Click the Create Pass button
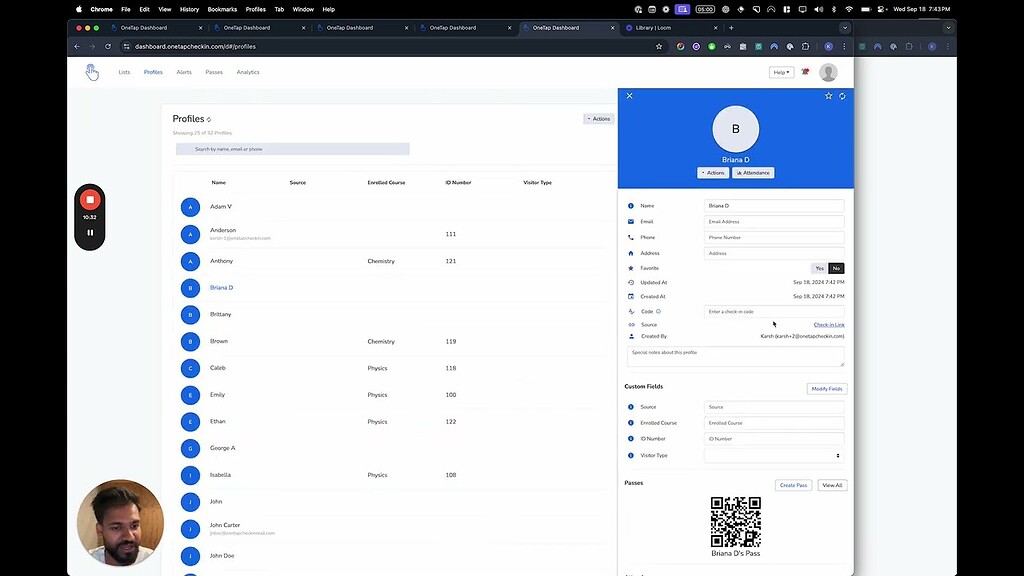The width and height of the screenshot is (1024, 576). 793,485
